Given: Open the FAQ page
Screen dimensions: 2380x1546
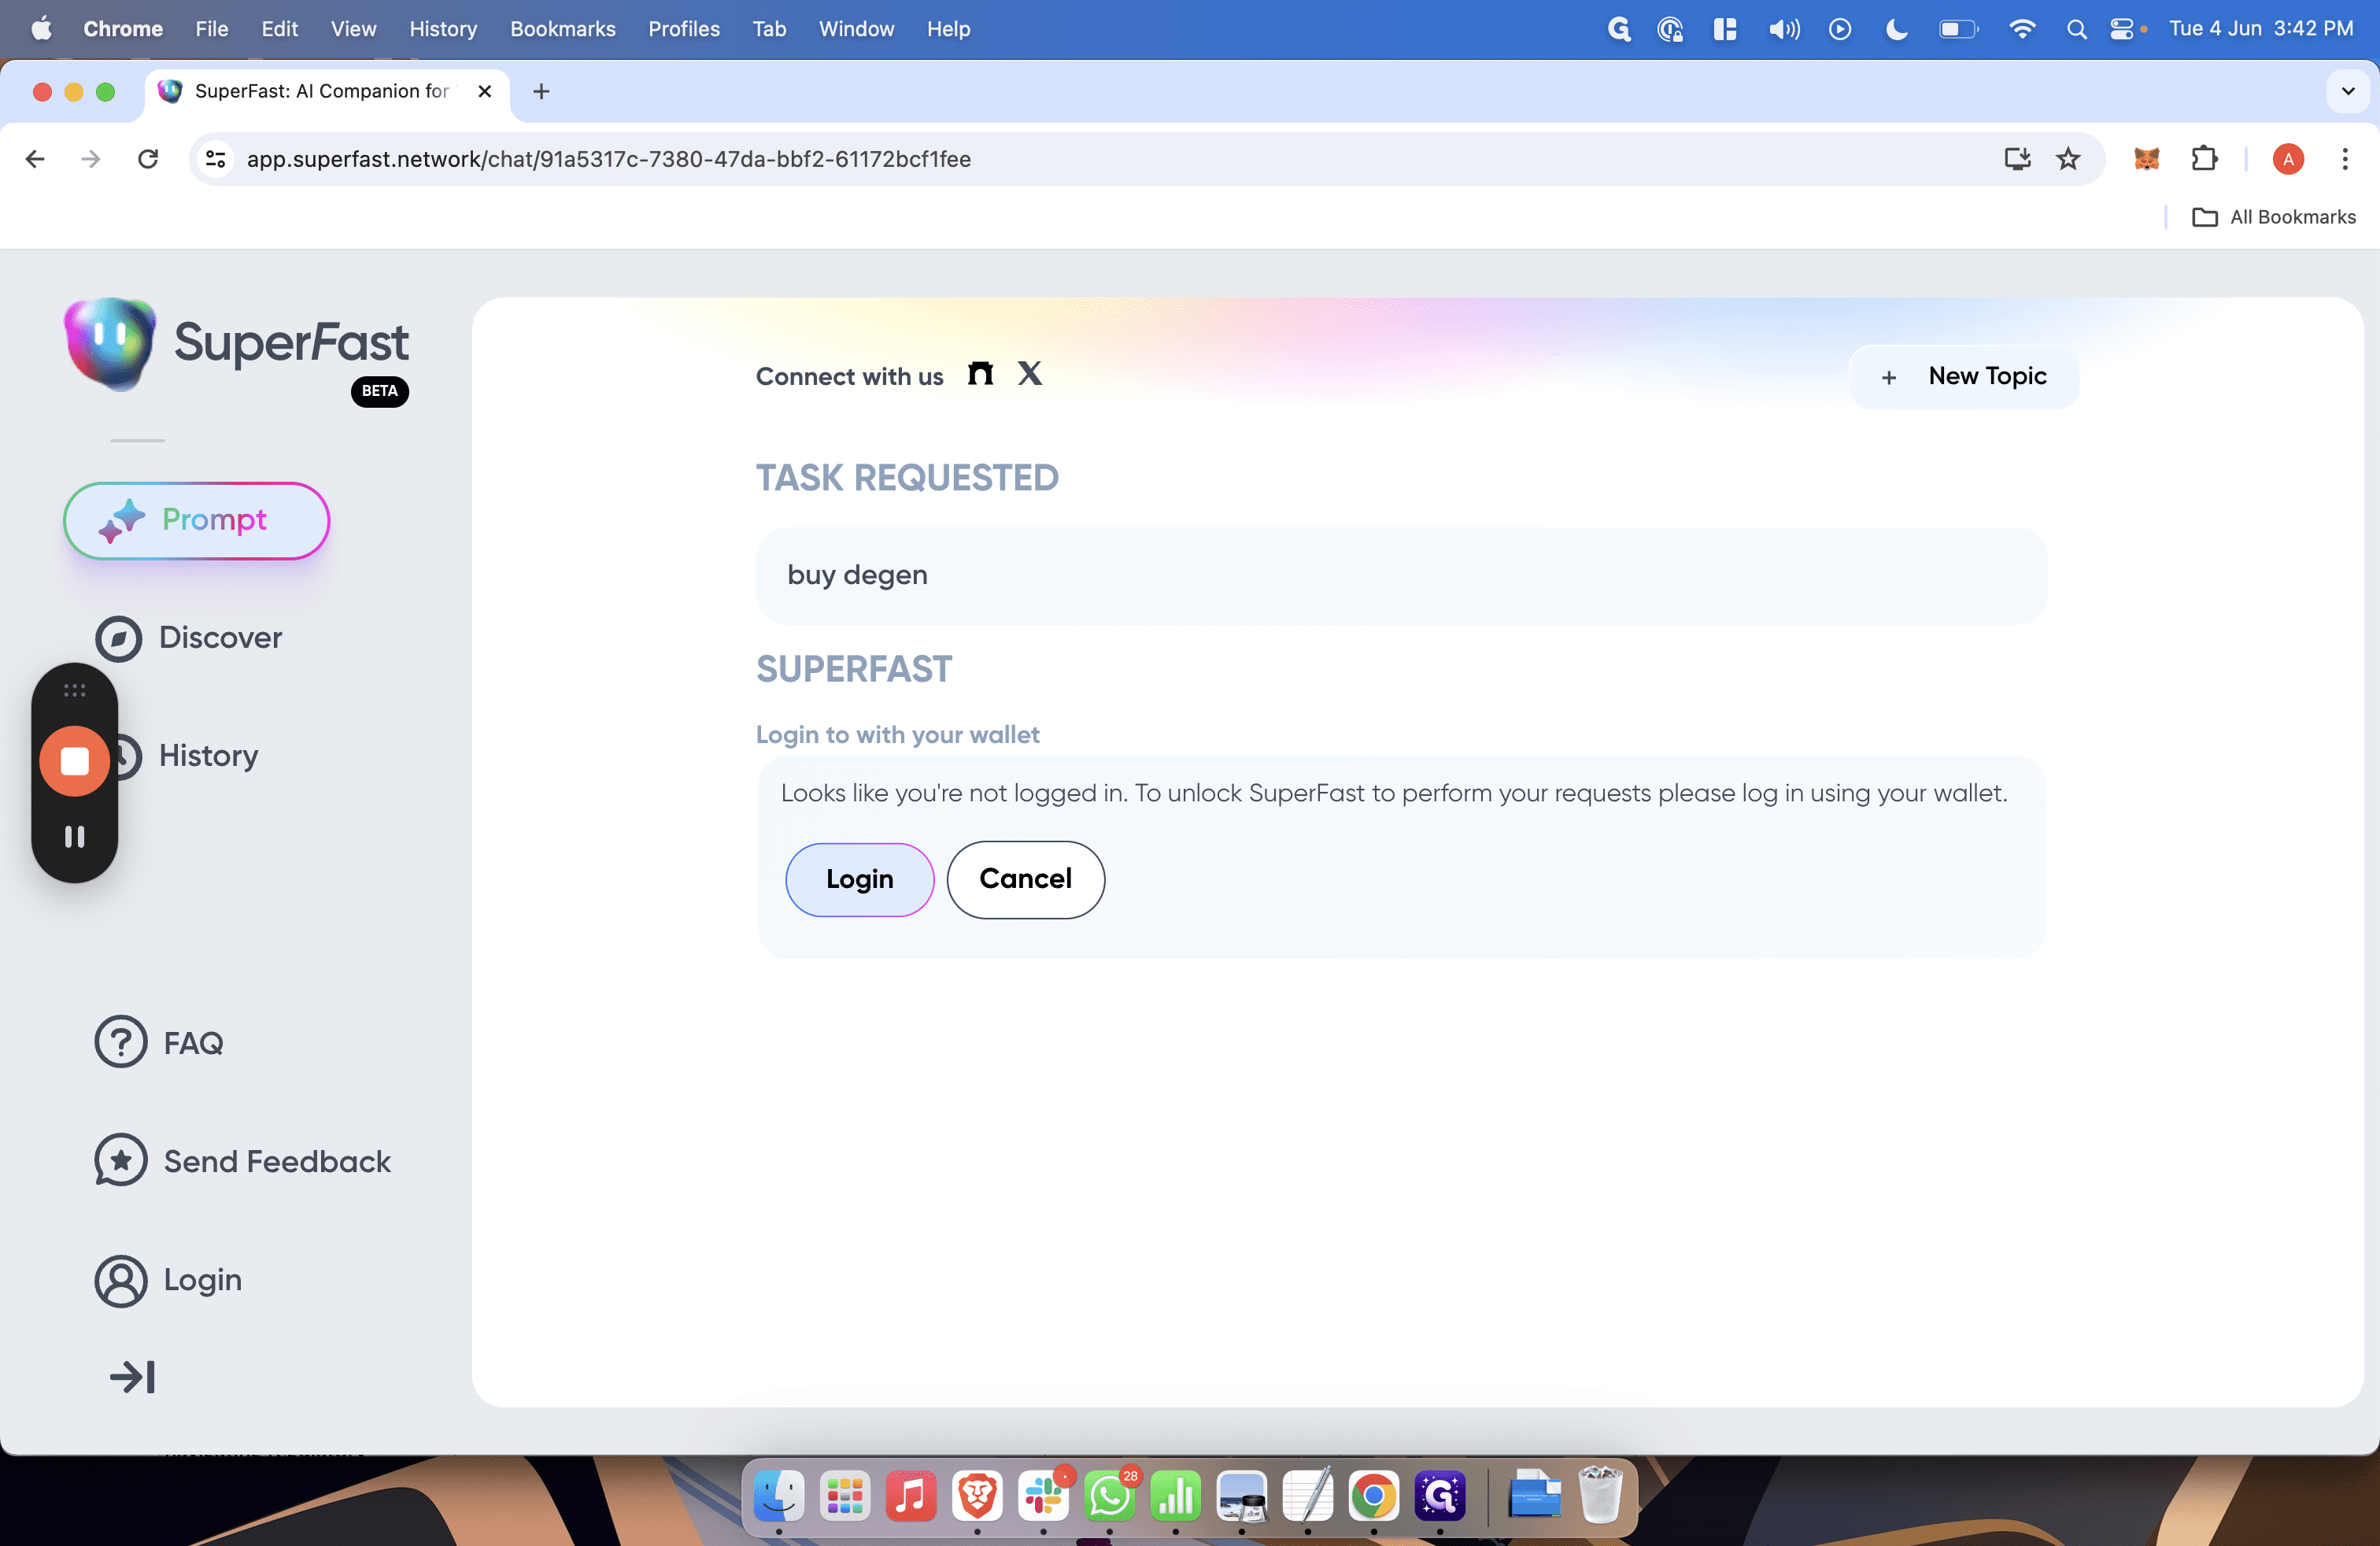Looking at the screenshot, I should click(159, 1042).
